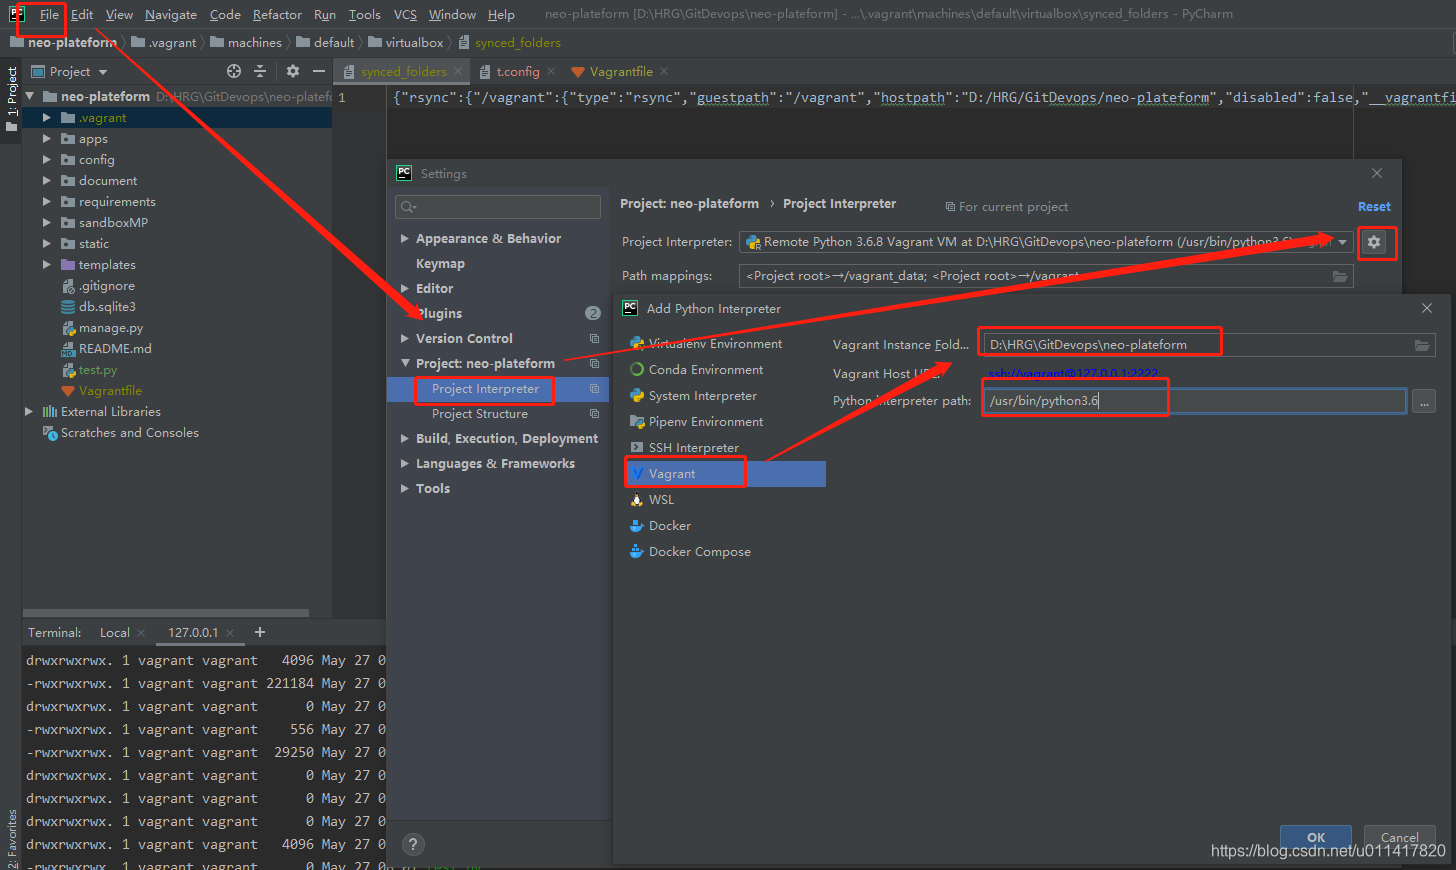The image size is (1456, 870).
Task: Open the Refactor menu
Action: tap(277, 14)
